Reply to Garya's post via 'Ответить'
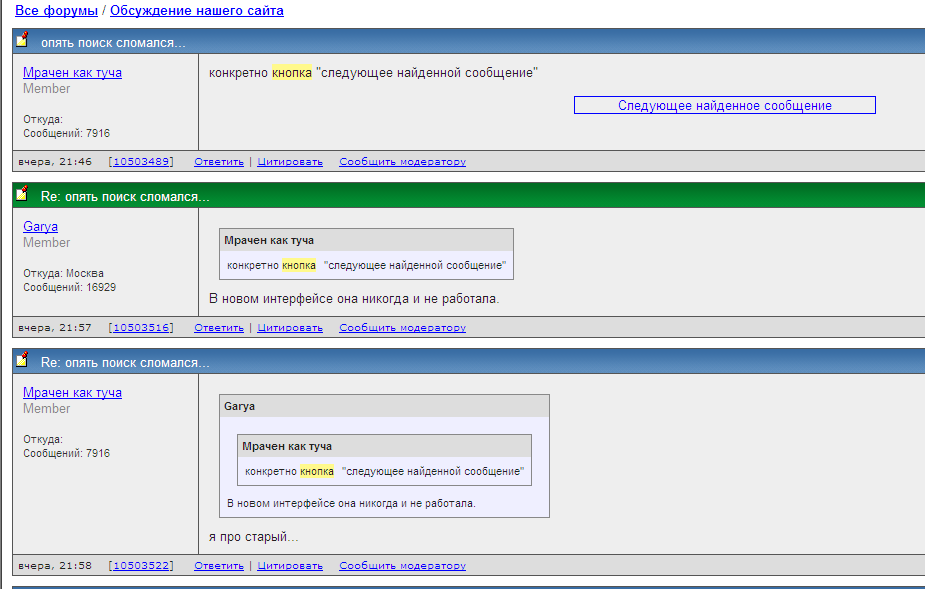The image size is (925, 589). [x=219, y=328]
